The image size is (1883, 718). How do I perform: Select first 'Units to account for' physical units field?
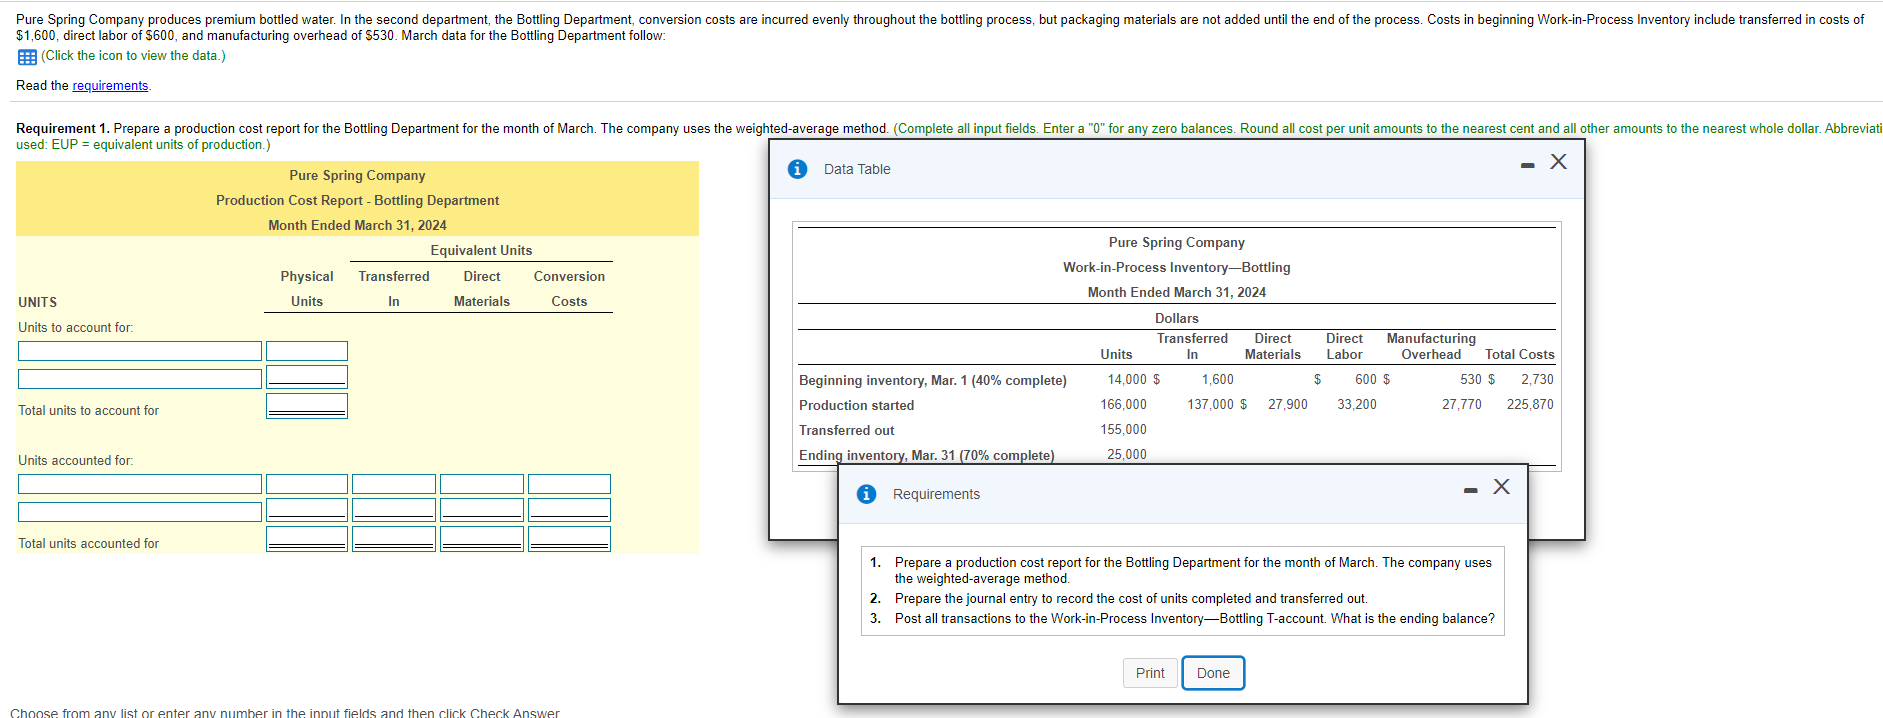(307, 351)
